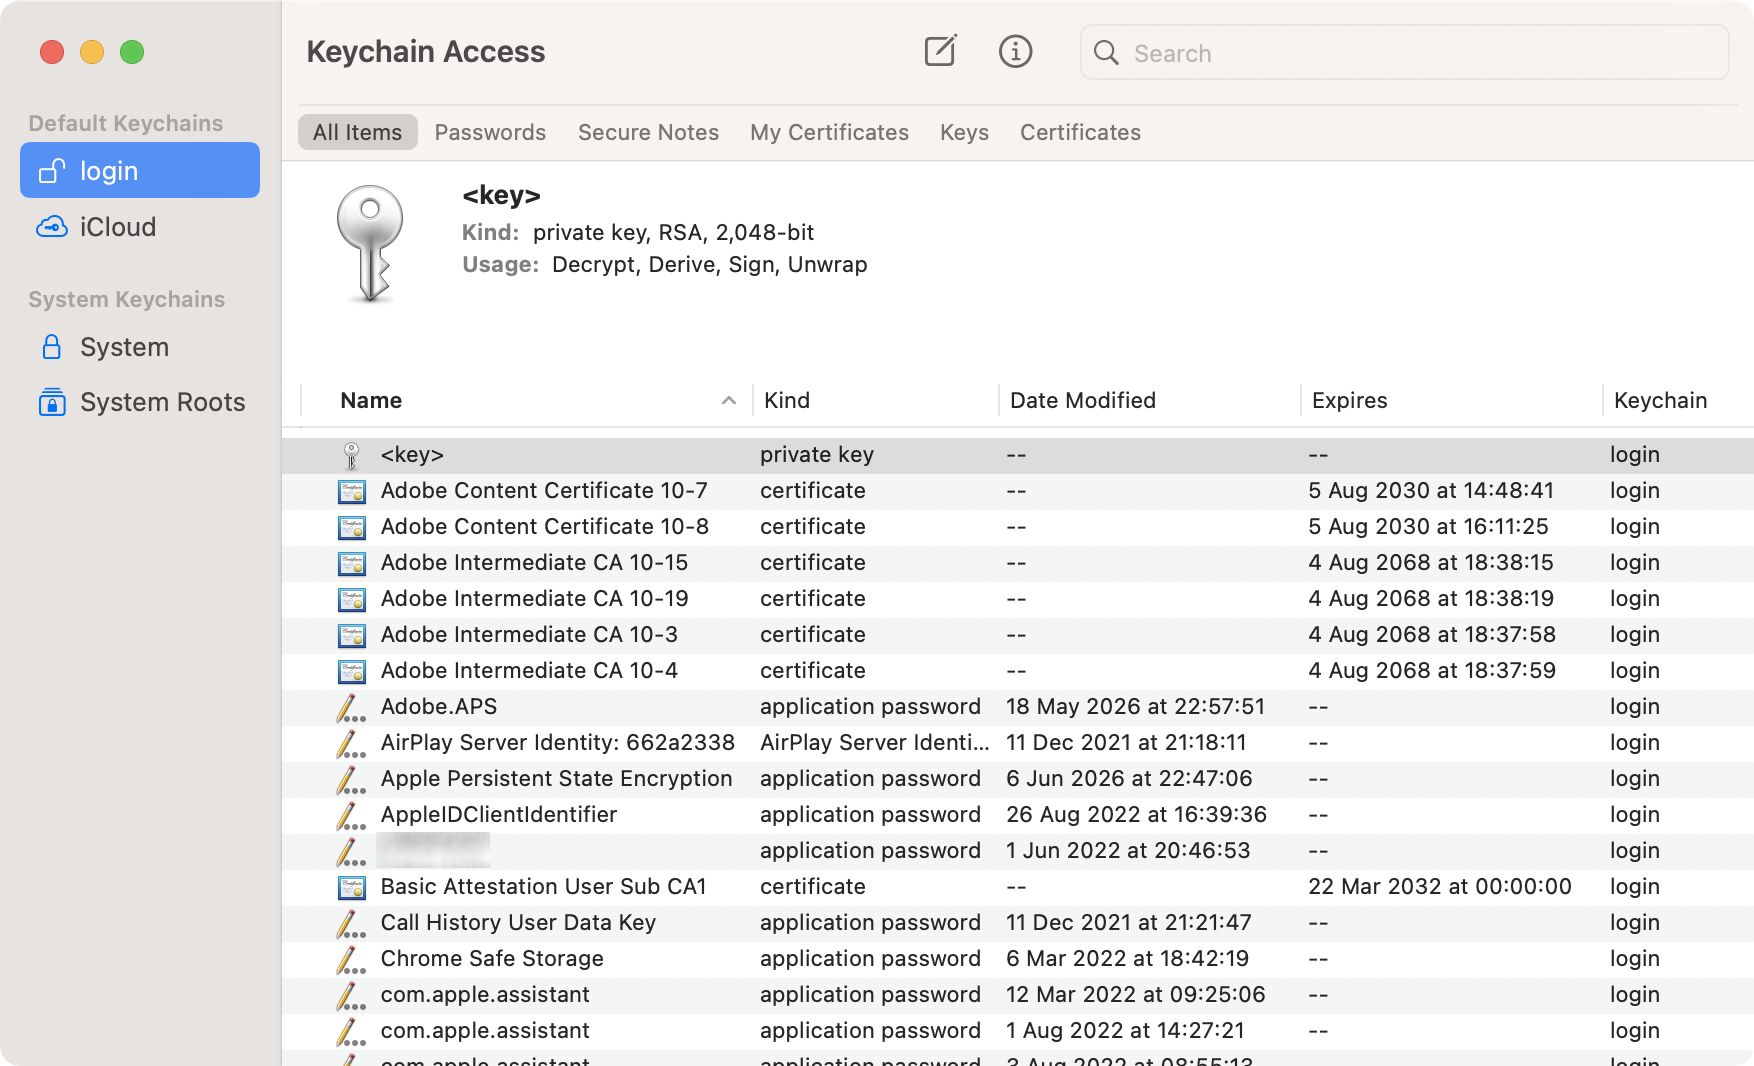Click password icon for Call History User Data Key
The image size is (1754, 1066).
click(351, 923)
